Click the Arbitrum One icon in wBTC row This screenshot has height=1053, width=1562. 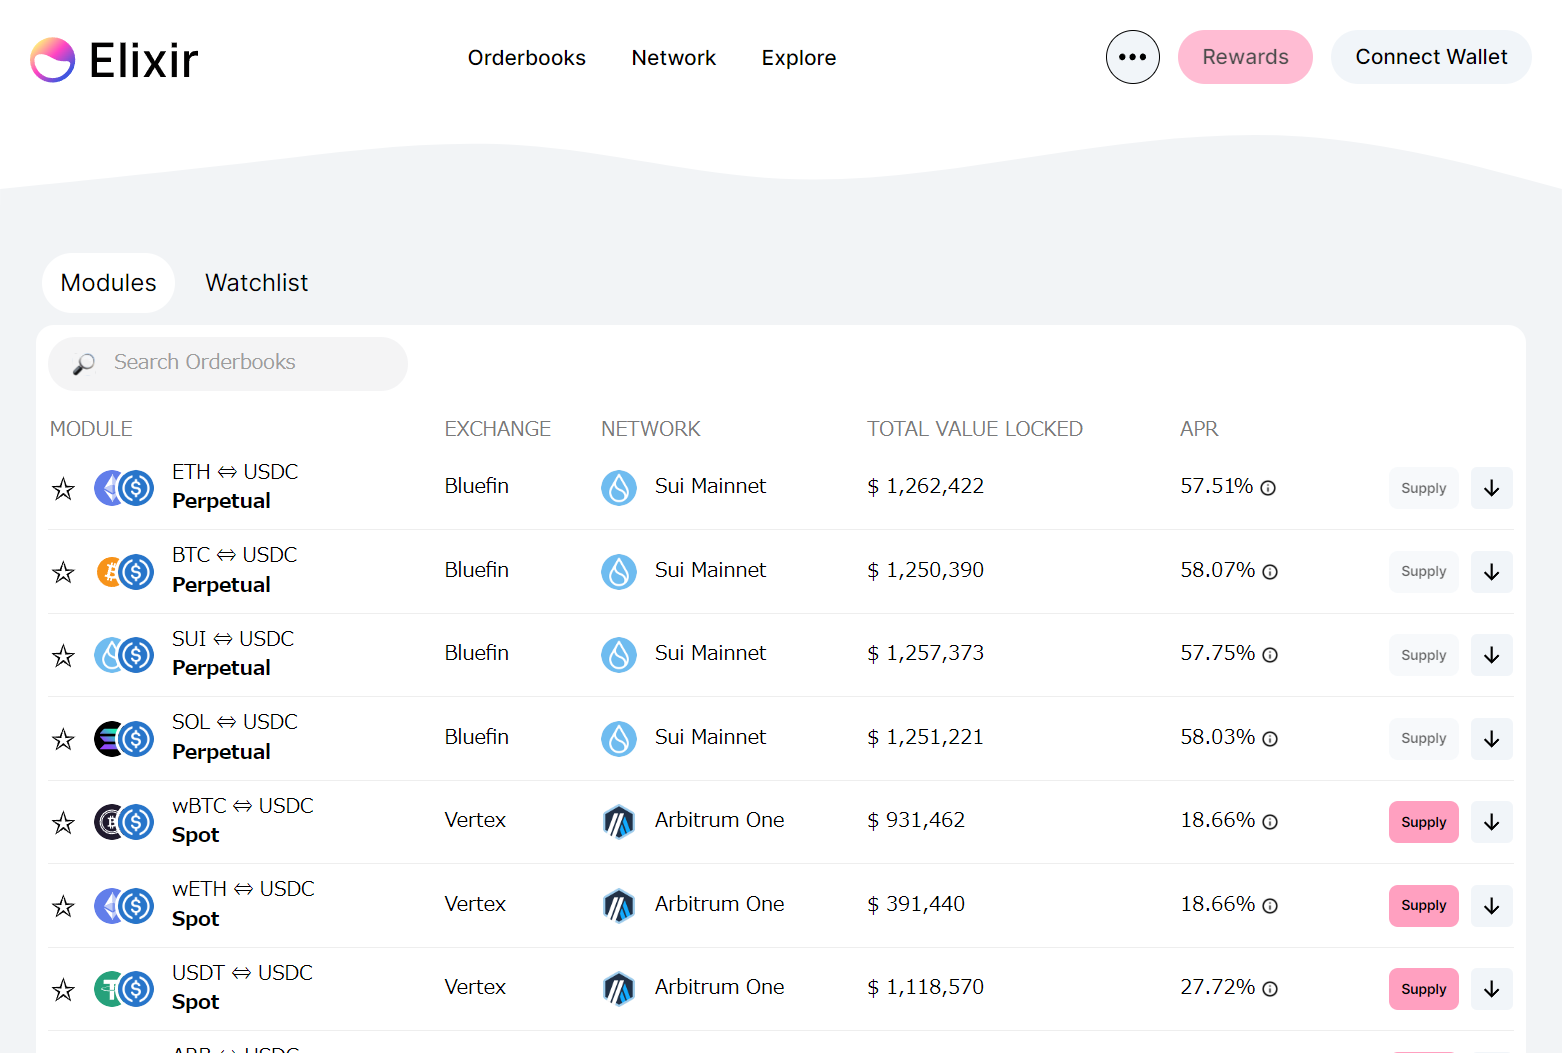tap(619, 821)
